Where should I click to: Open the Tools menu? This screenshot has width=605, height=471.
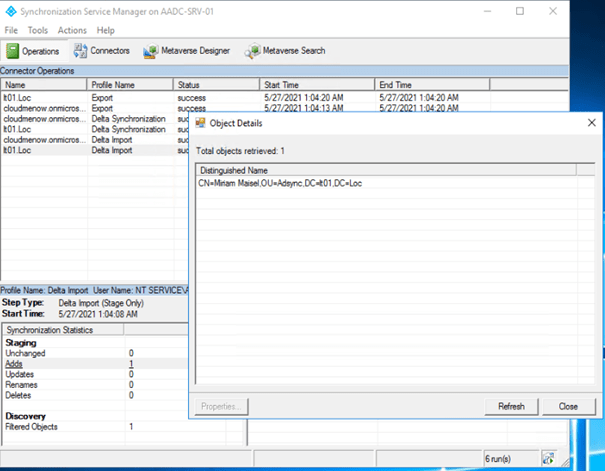38,31
